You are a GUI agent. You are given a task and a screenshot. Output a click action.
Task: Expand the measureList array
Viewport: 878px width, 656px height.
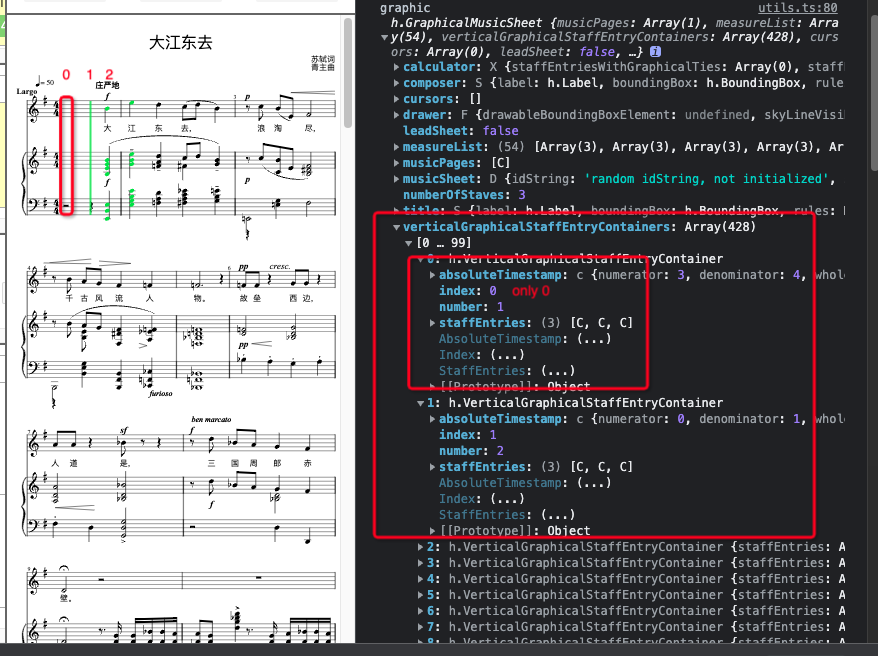396,147
